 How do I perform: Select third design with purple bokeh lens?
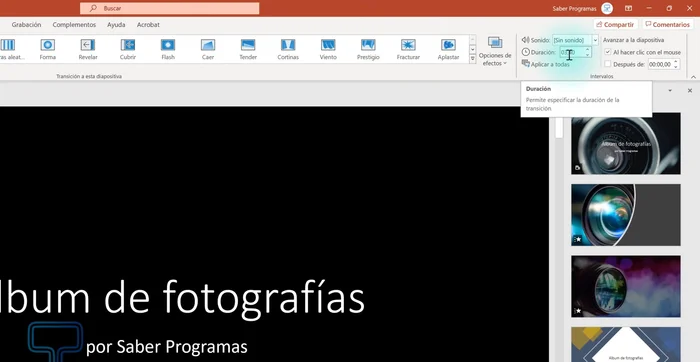point(626,286)
